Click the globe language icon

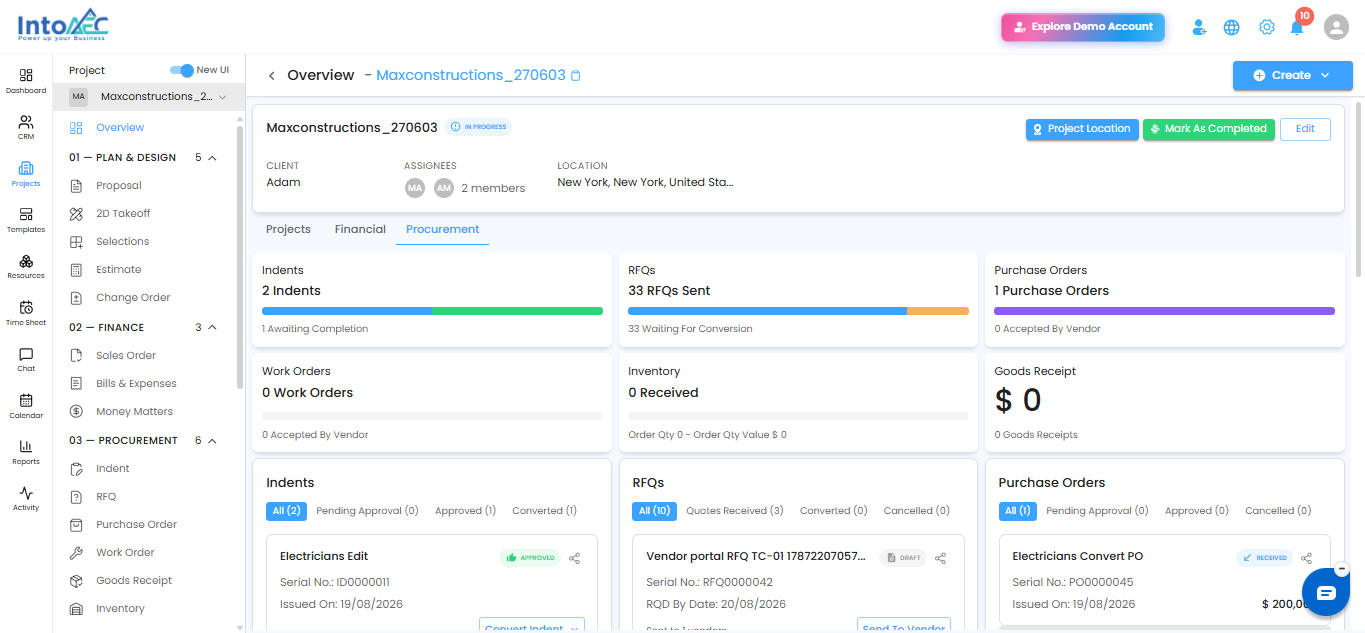(1232, 28)
